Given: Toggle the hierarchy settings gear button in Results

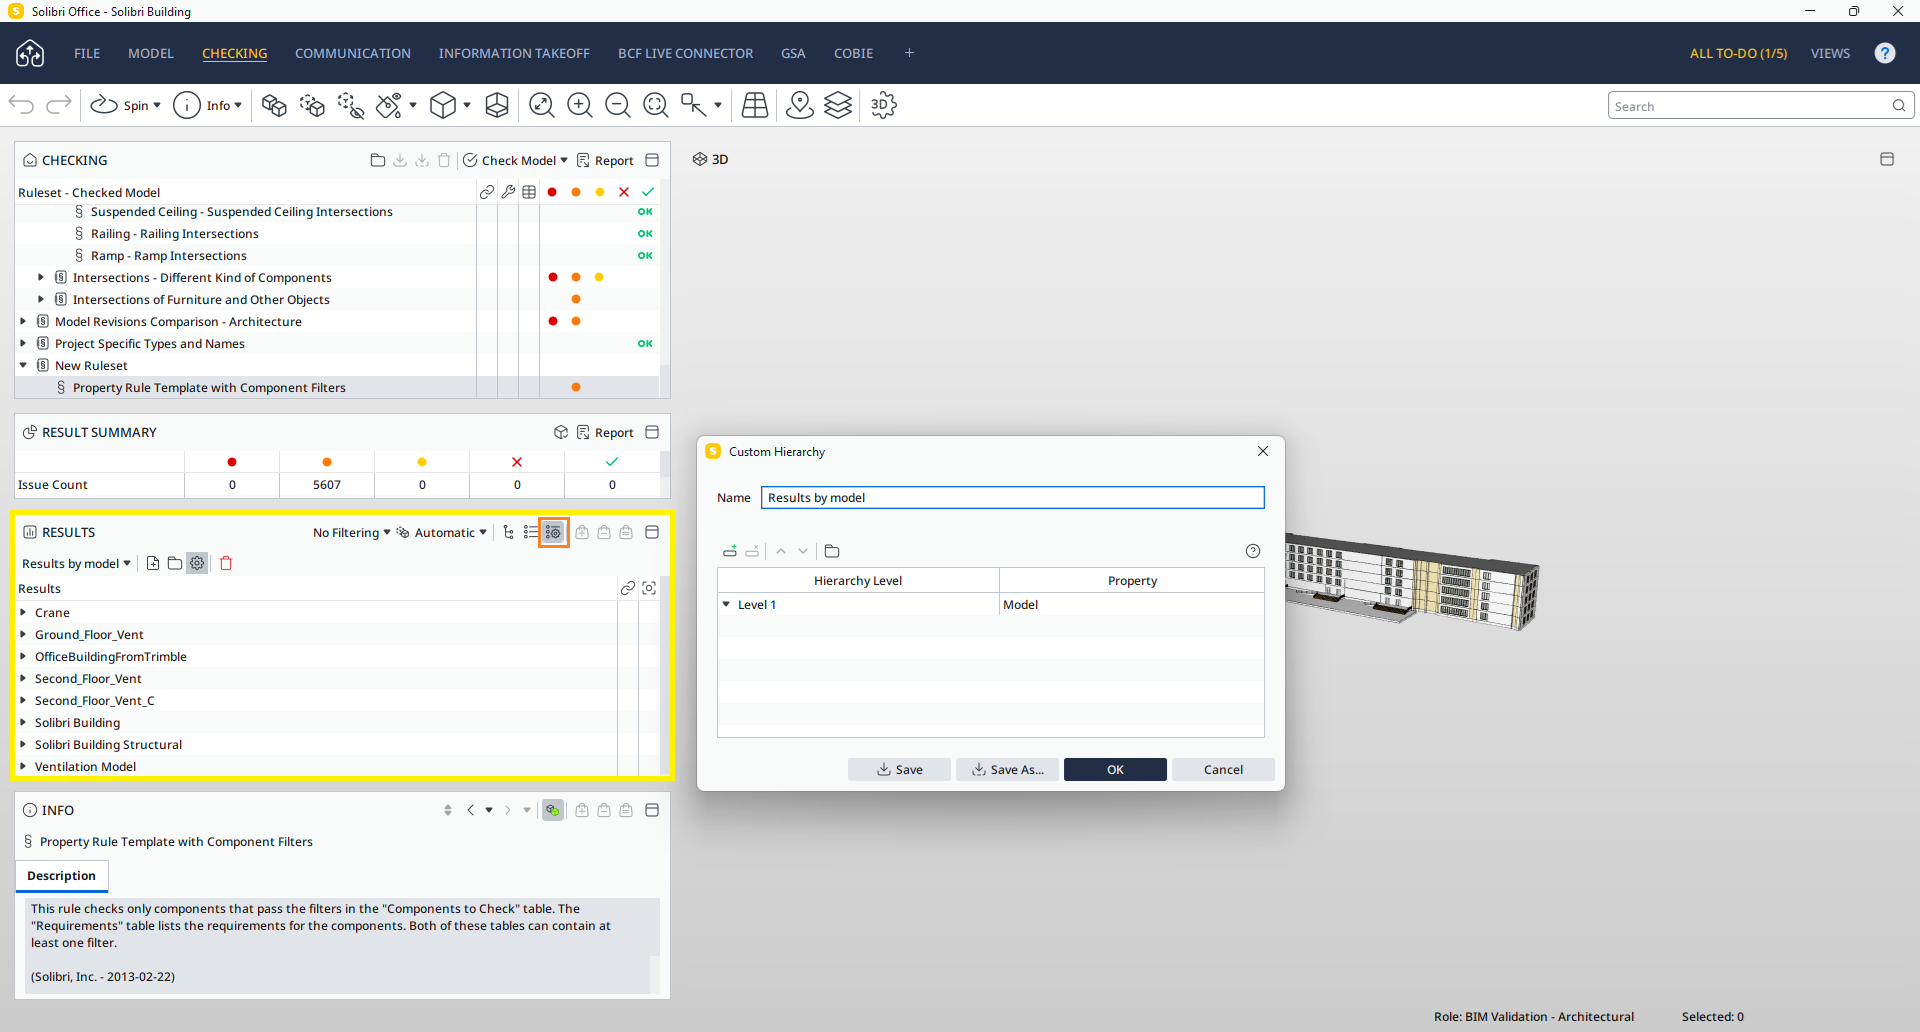Looking at the screenshot, I should point(197,563).
